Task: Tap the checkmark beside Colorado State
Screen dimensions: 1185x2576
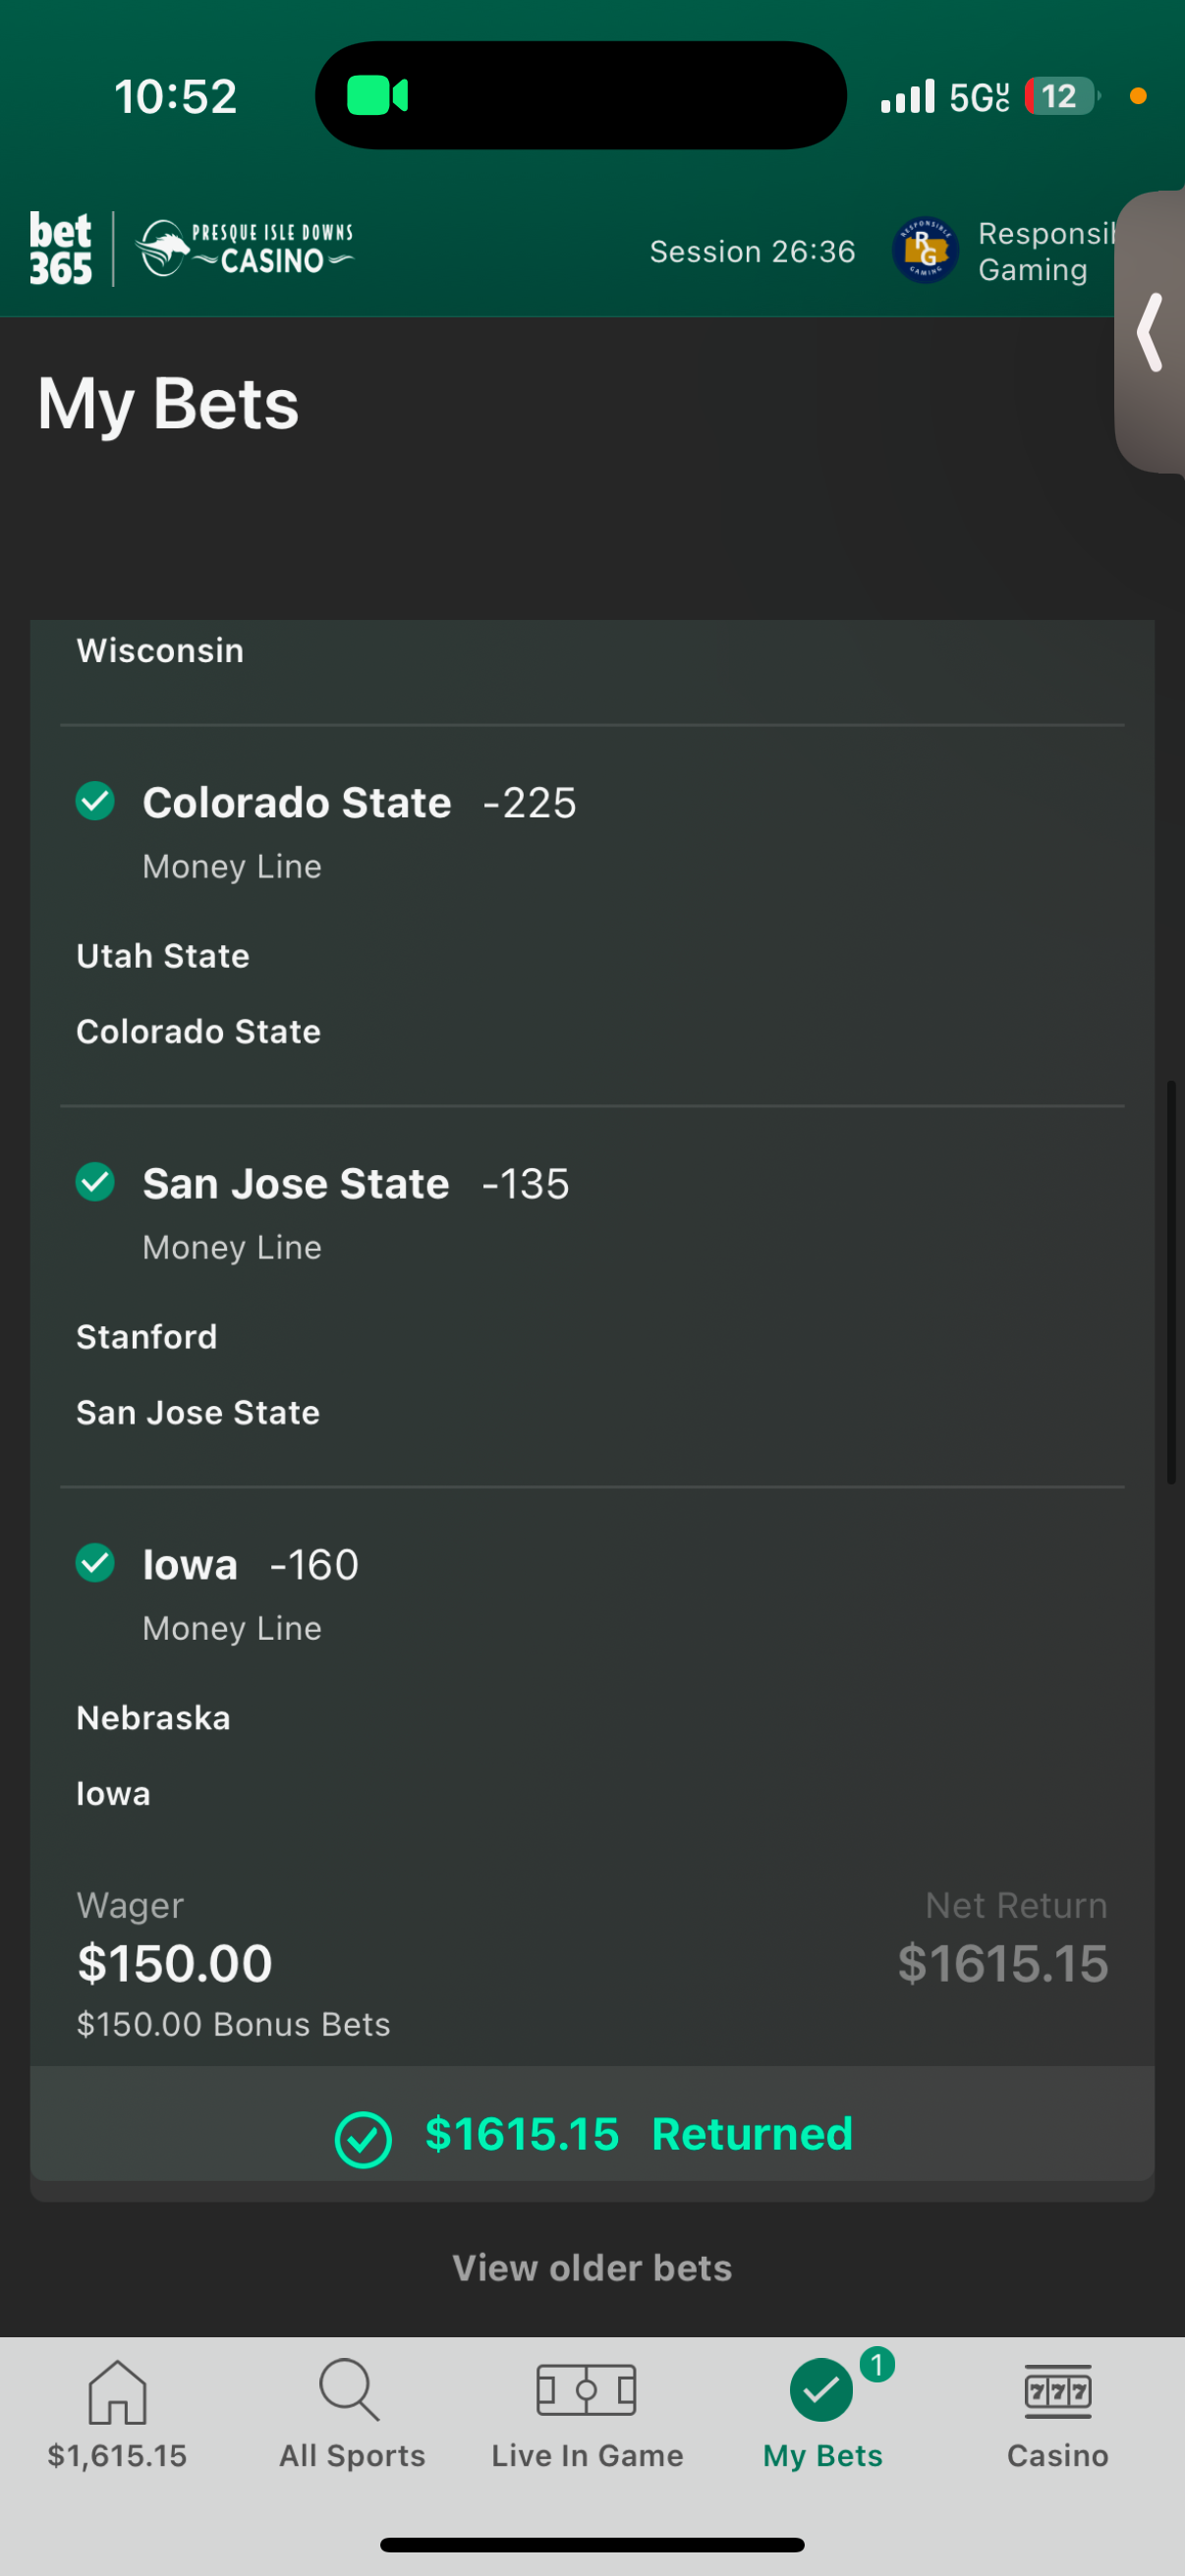Action: click(95, 801)
